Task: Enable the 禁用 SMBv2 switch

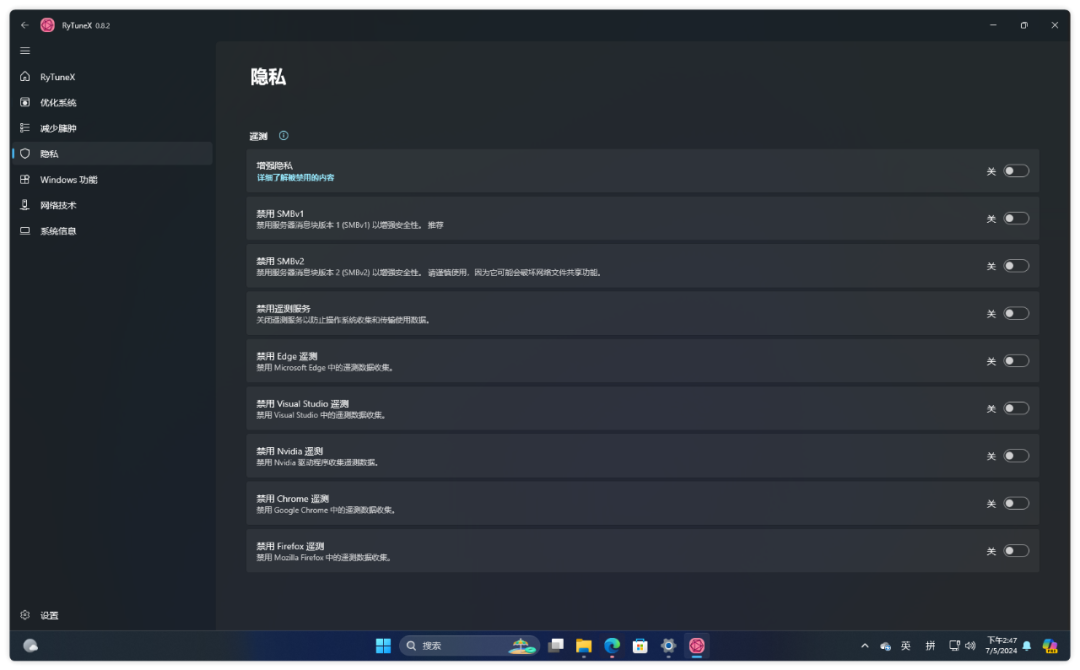Action: pos(1016,266)
